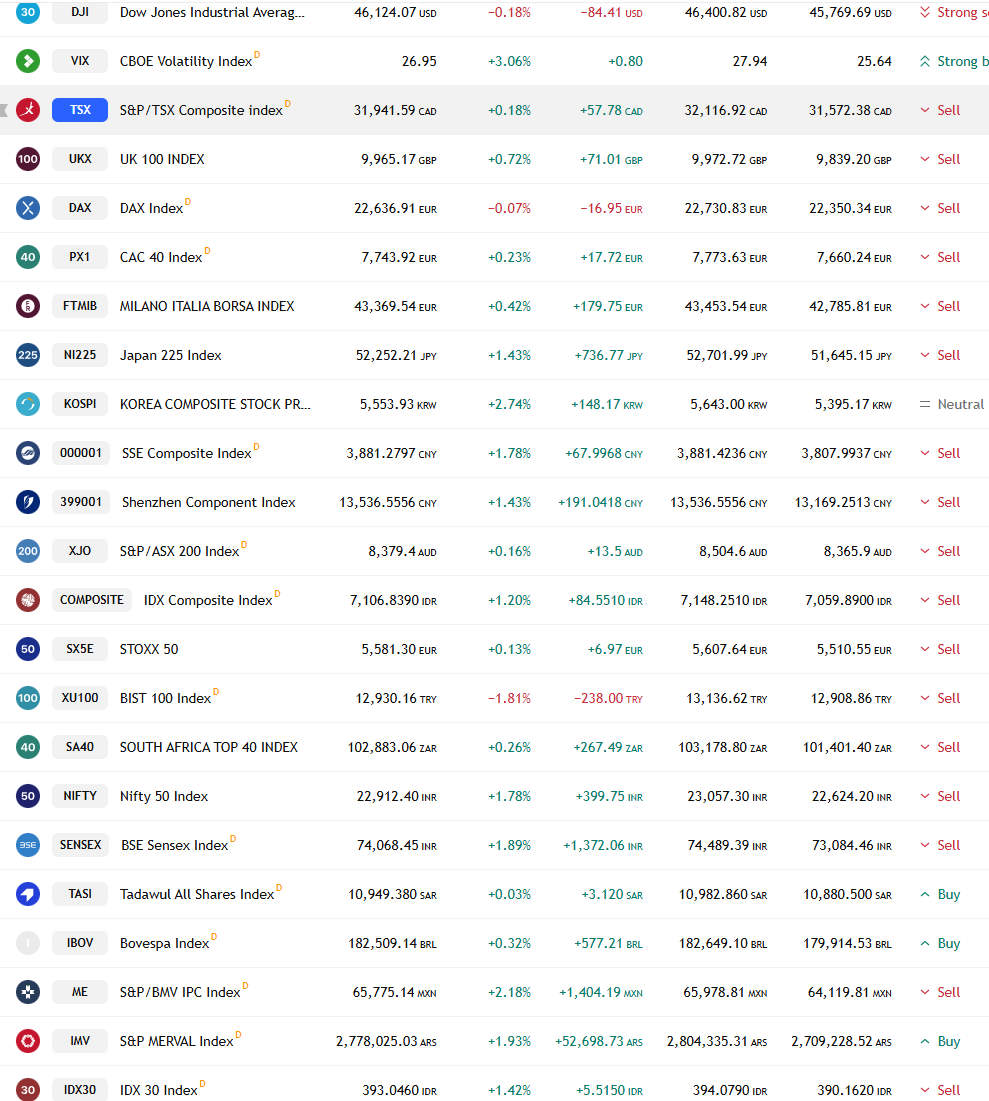
Task: Open Tadawul All Shares Index link
Action: 197,894
